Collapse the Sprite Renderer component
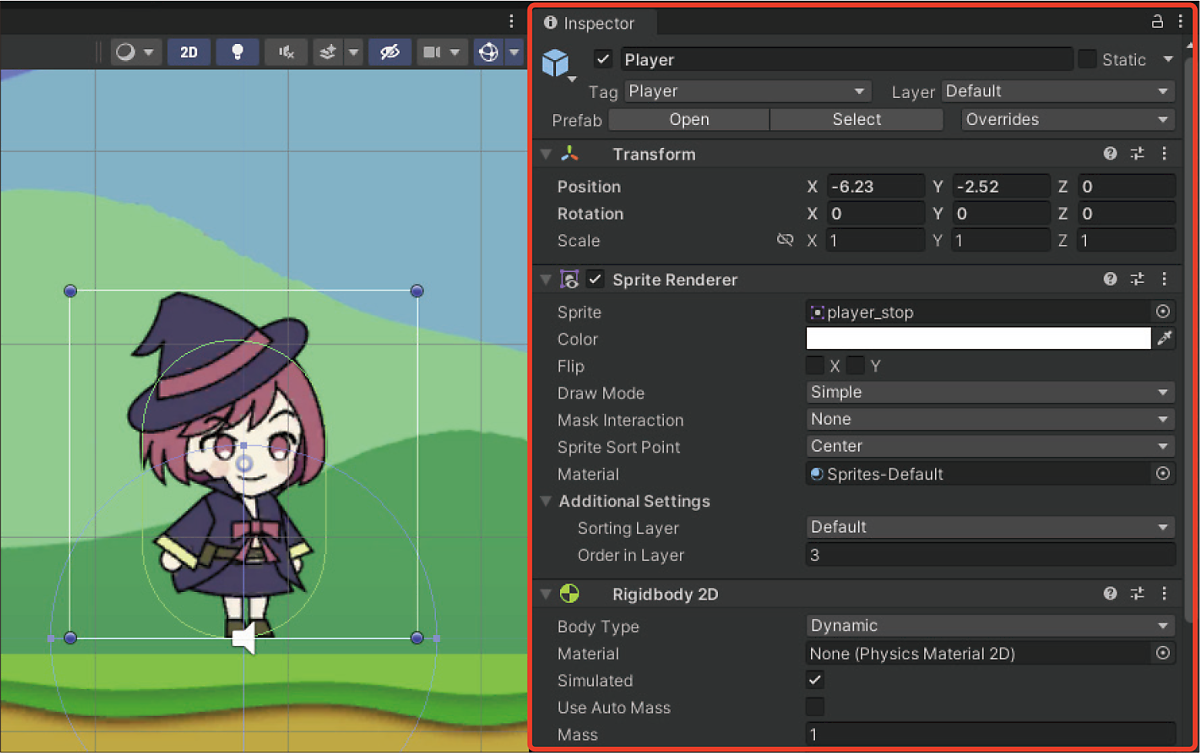The image size is (1200, 753). tap(546, 280)
